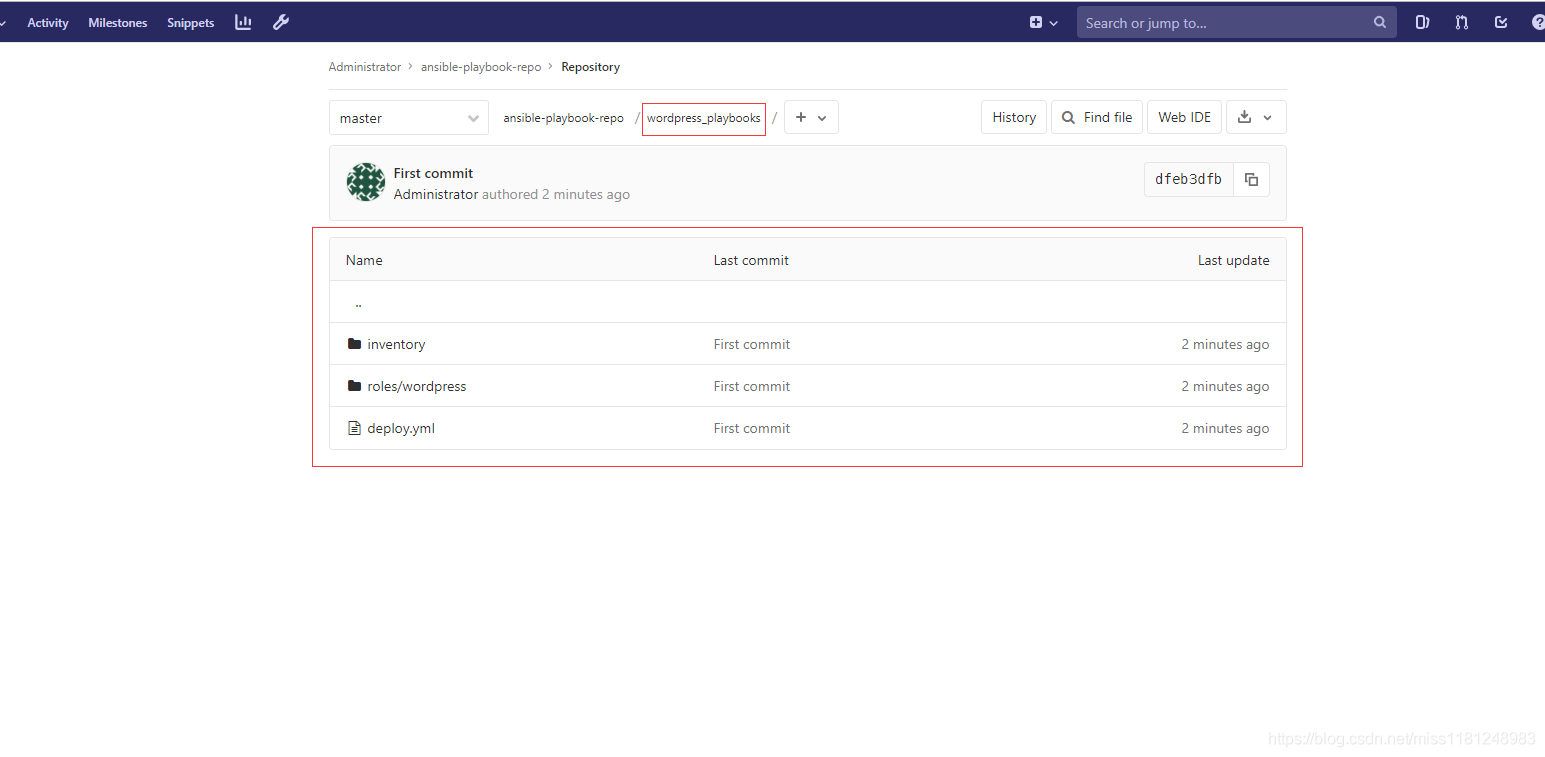The width and height of the screenshot is (1545, 757).
Task: Click the authored 2 minutes ago text
Action: 556,194
